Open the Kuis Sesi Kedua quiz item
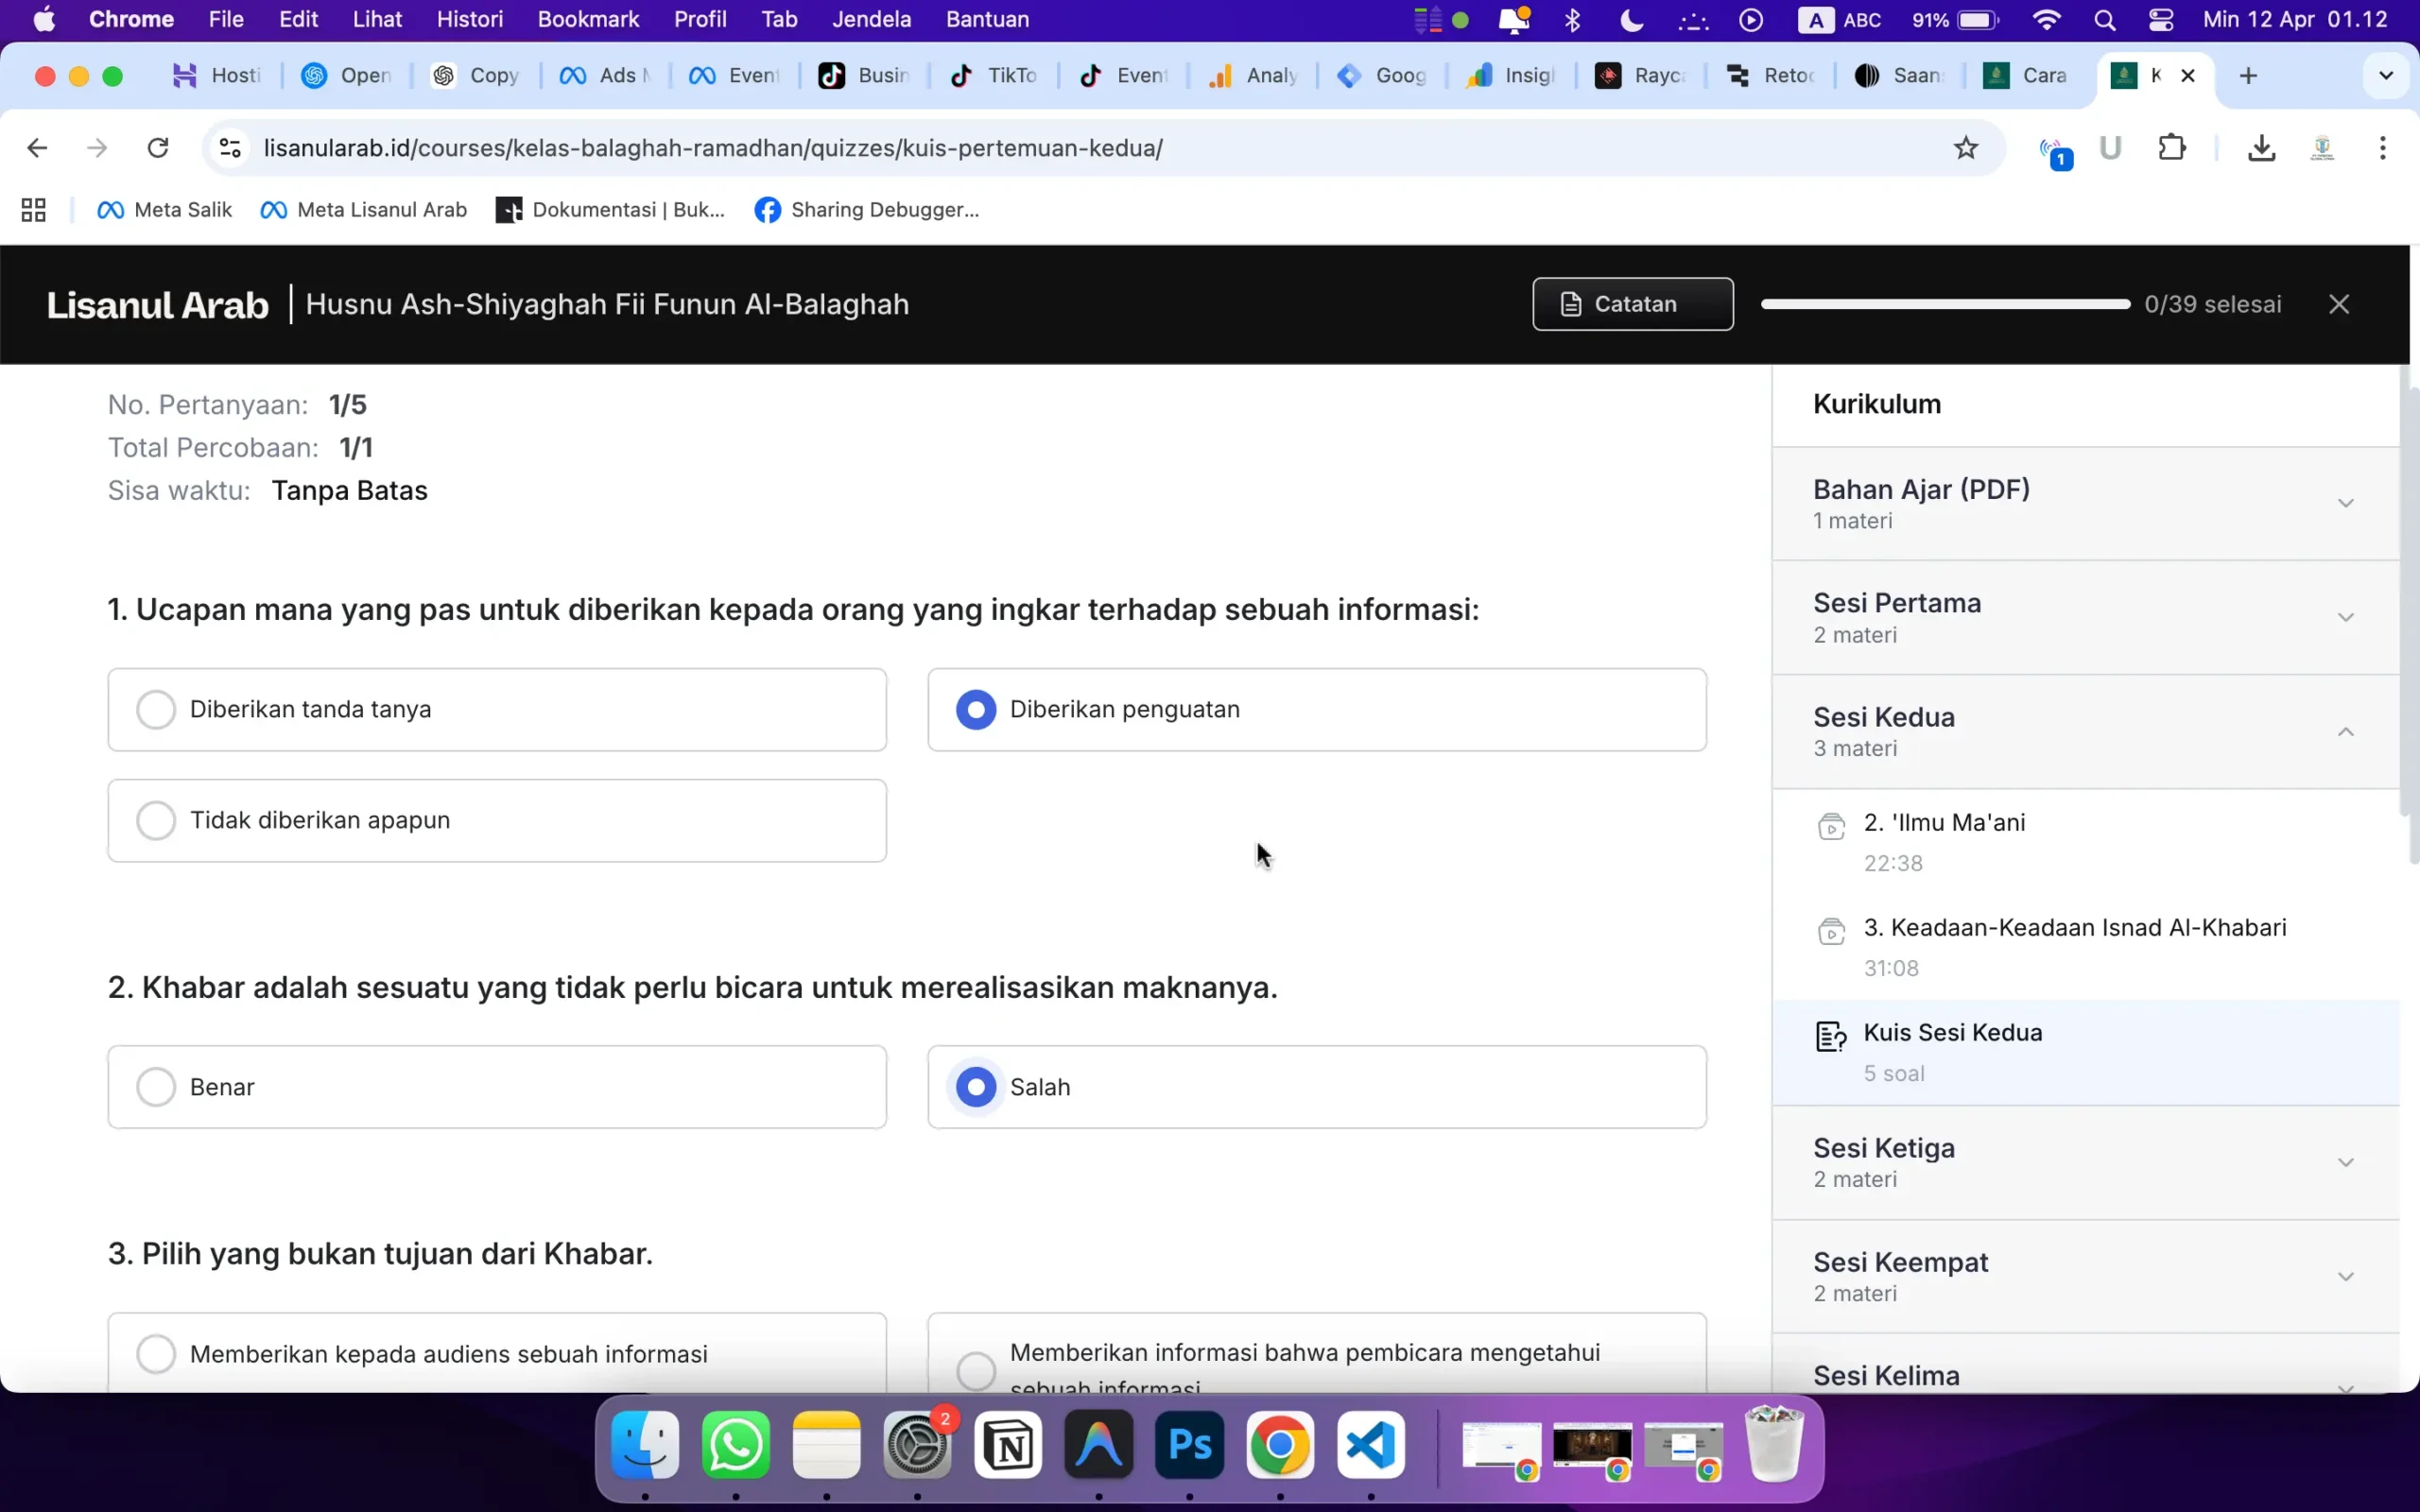 [x=1951, y=1033]
